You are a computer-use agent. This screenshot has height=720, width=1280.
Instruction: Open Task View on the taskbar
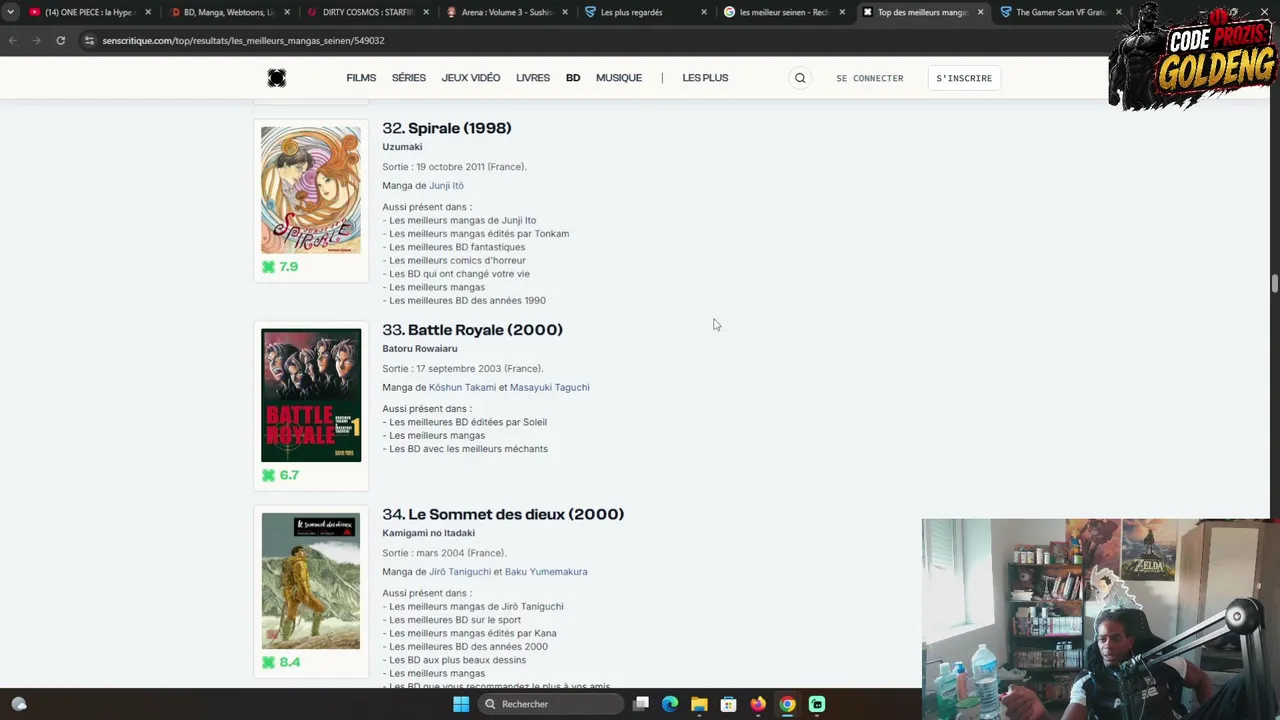[641, 704]
